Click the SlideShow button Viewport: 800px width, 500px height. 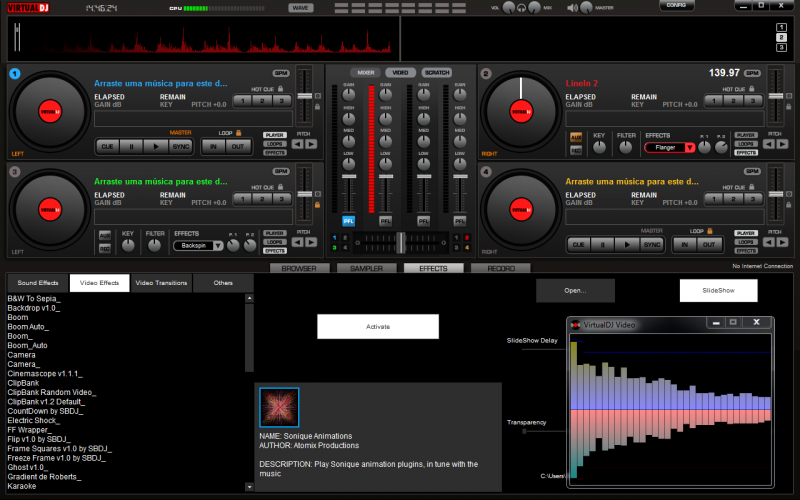click(718, 290)
